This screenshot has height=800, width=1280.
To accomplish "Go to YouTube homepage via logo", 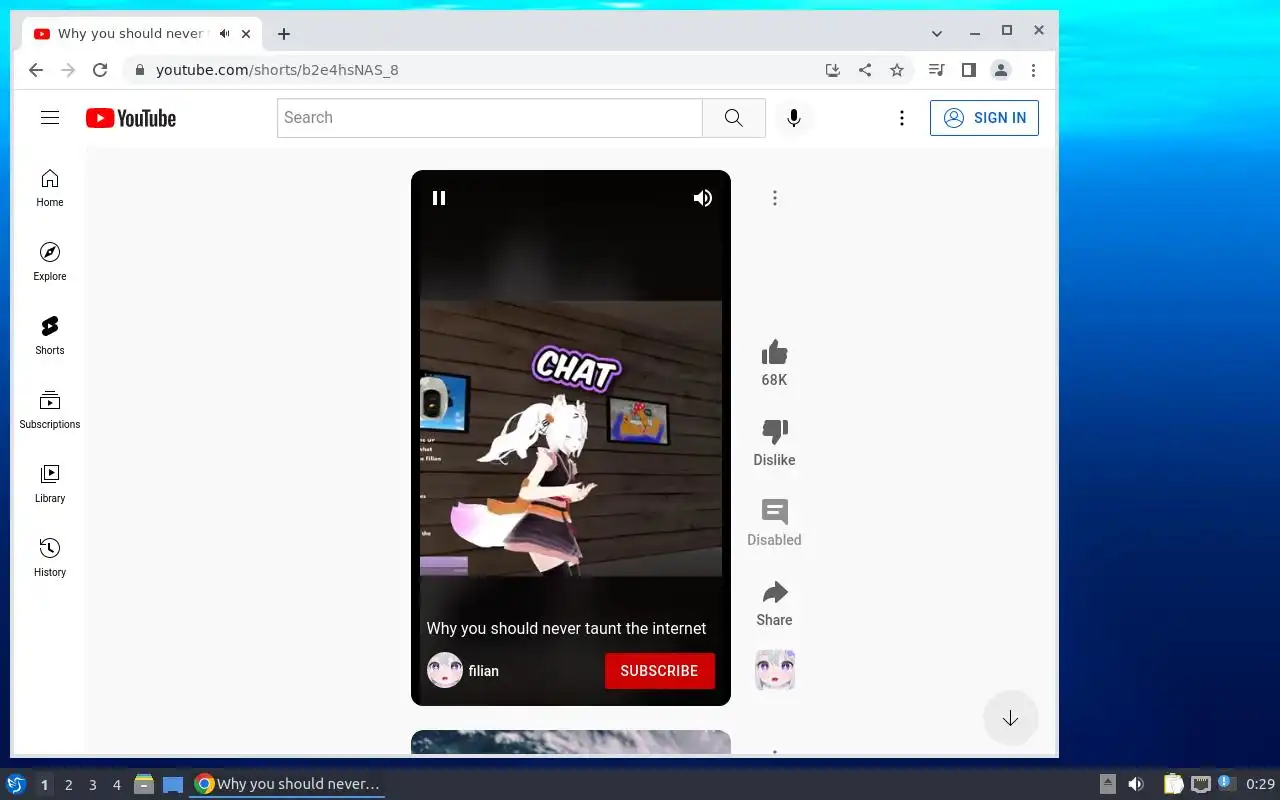I will (131, 118).
